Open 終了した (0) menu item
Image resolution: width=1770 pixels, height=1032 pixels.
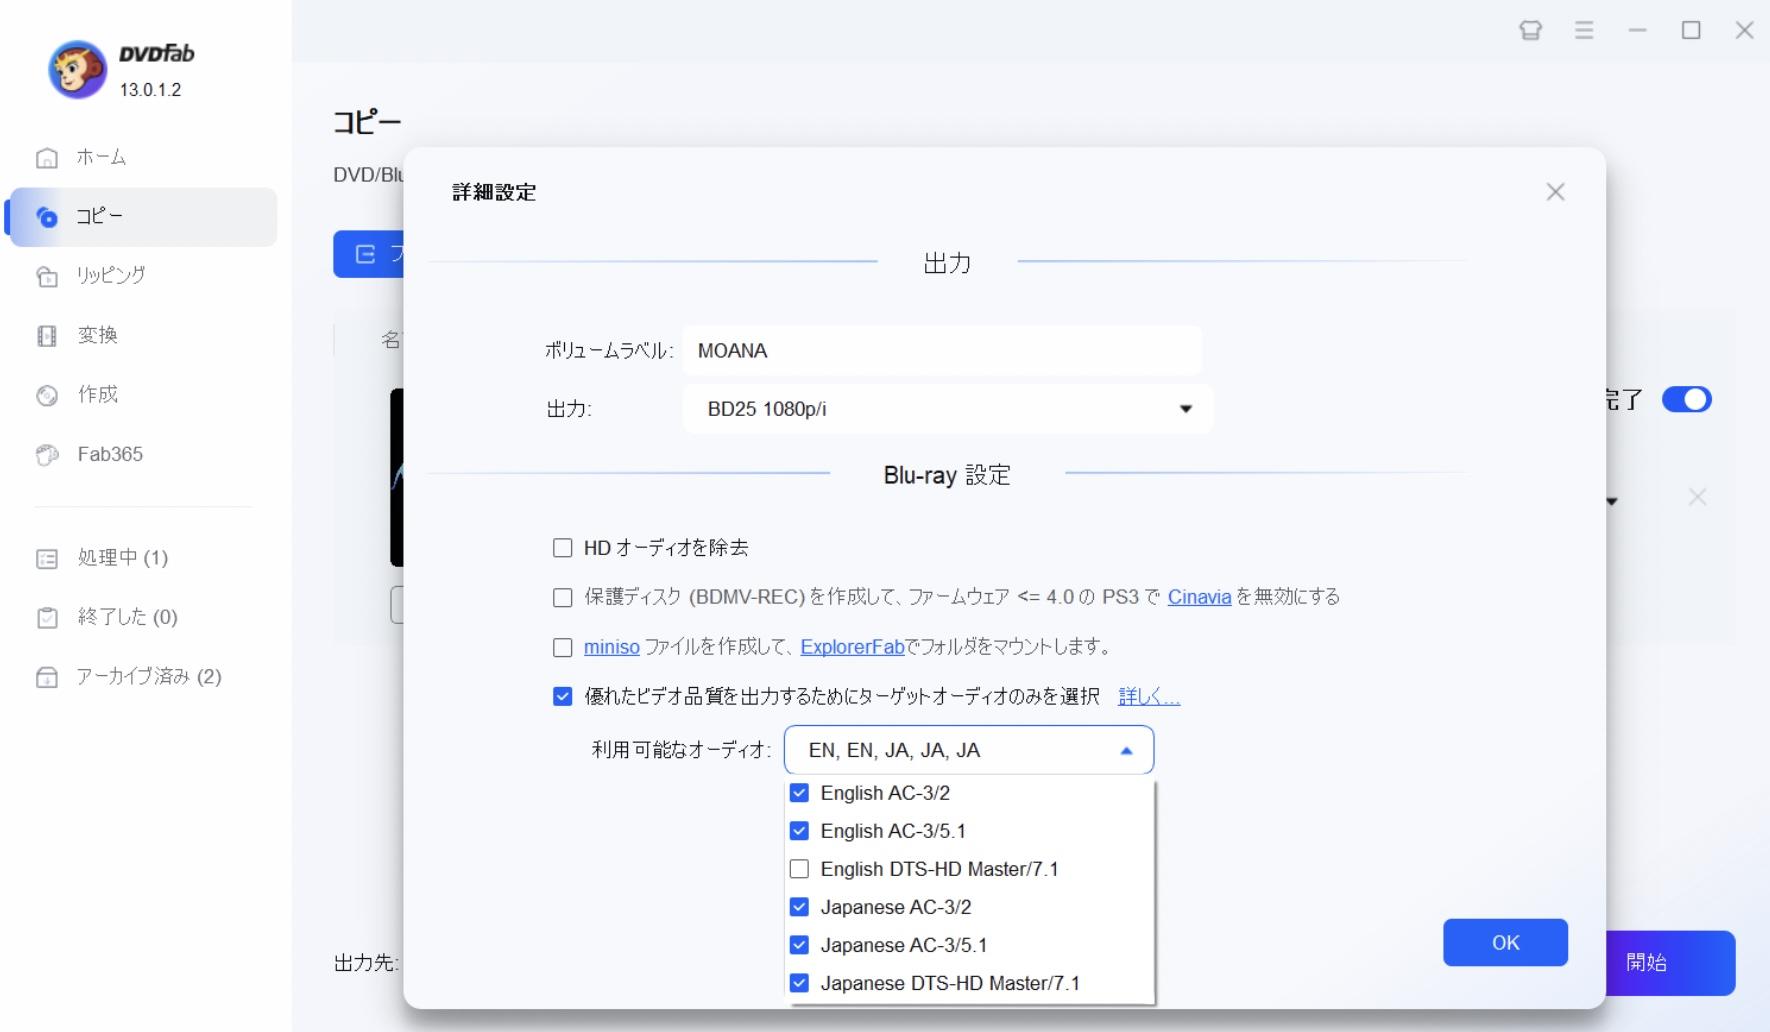pyautogui.click(x=128, y=618)
